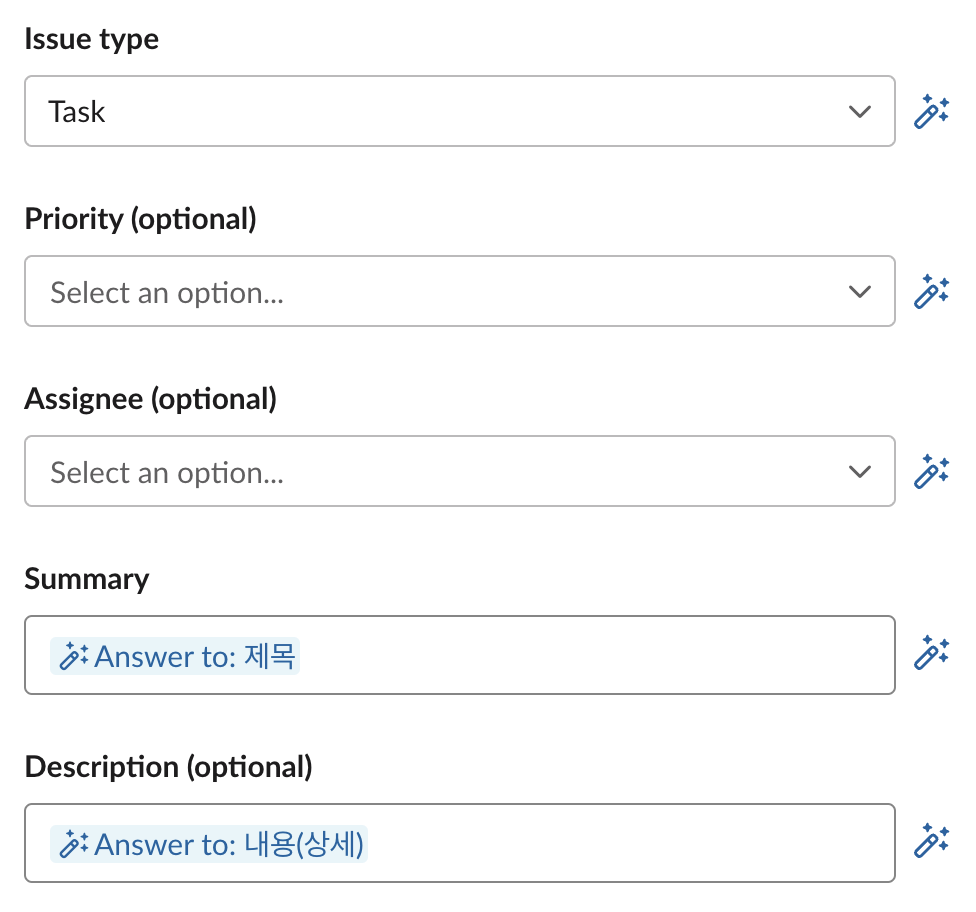Select the 'Answer to: 내용(상세)' variable token
The width and height of the screenshot is (976, 912).
click(228, 845)
